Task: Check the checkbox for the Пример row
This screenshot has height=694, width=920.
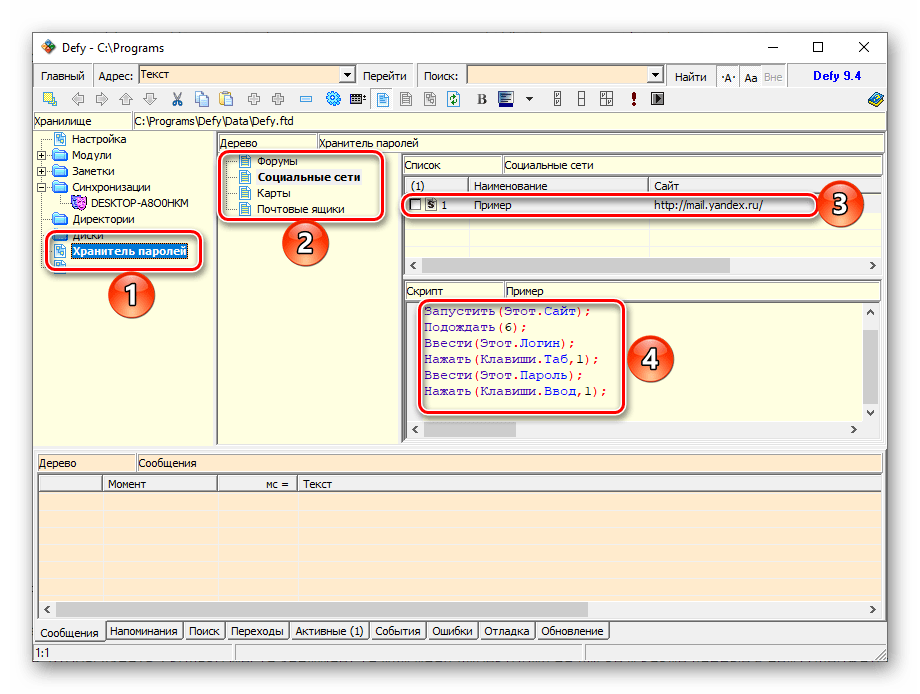Action: coord(416,205)
